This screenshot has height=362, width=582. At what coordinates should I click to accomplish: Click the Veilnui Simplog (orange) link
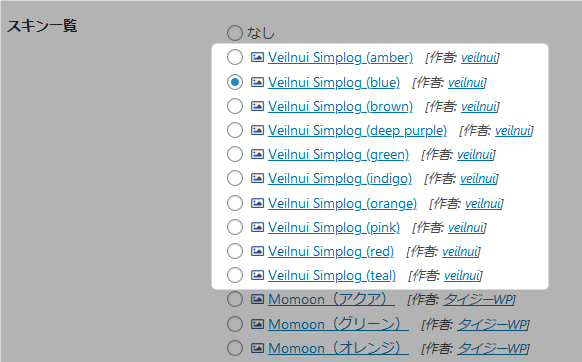[342, 203]
